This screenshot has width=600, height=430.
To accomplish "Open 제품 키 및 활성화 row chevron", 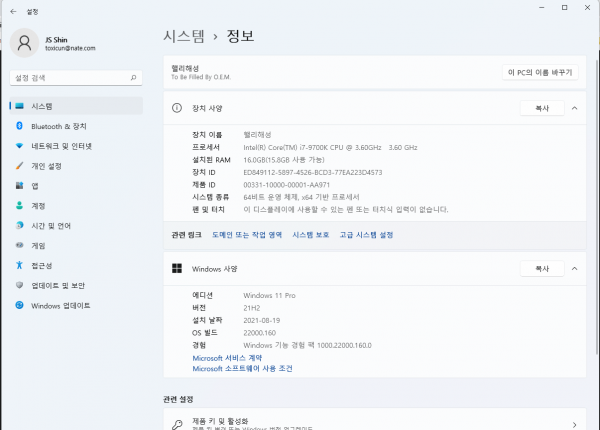I will 574,425.
